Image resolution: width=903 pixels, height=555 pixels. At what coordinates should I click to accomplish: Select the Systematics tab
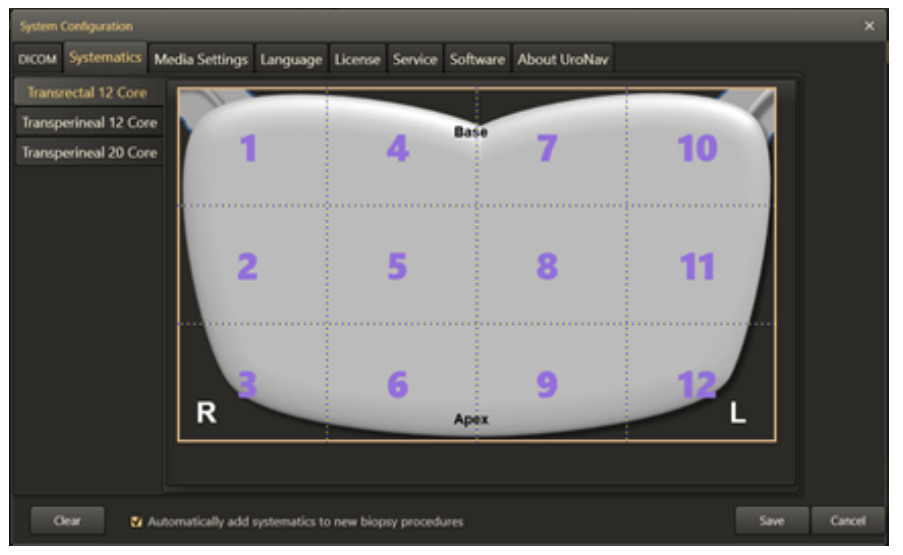(105, 58)
